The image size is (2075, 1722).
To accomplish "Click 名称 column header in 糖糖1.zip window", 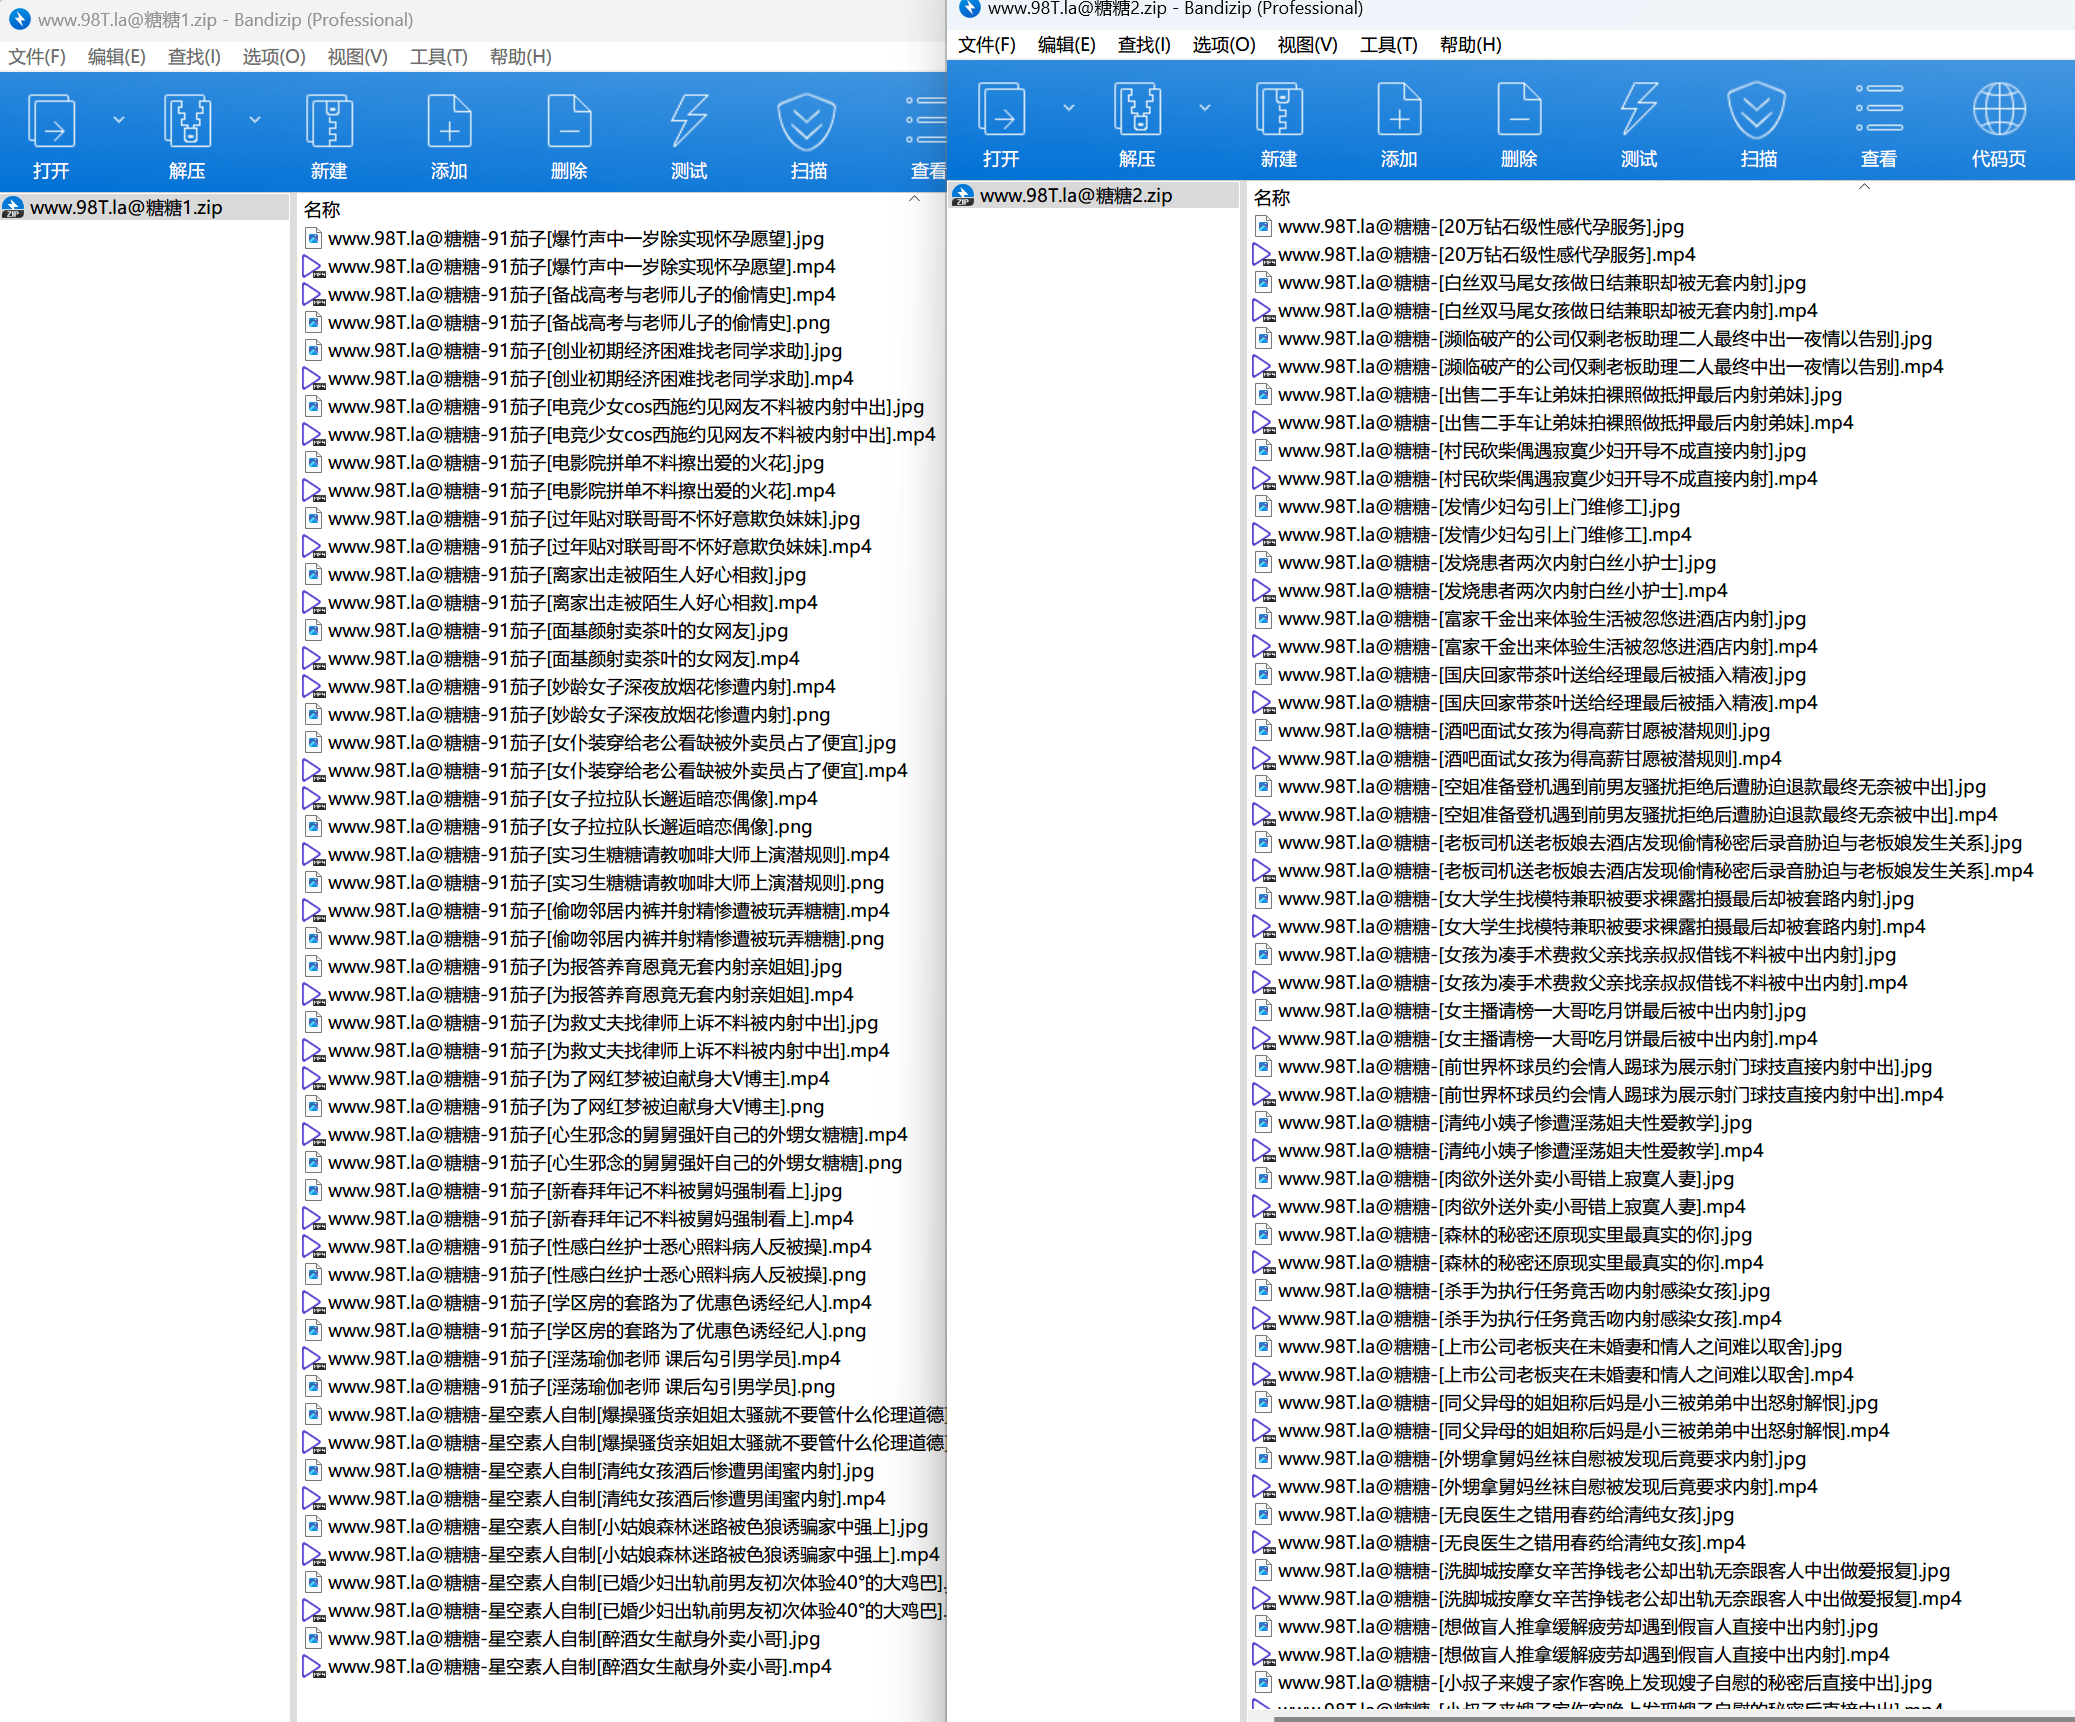I will pos(322,210).
